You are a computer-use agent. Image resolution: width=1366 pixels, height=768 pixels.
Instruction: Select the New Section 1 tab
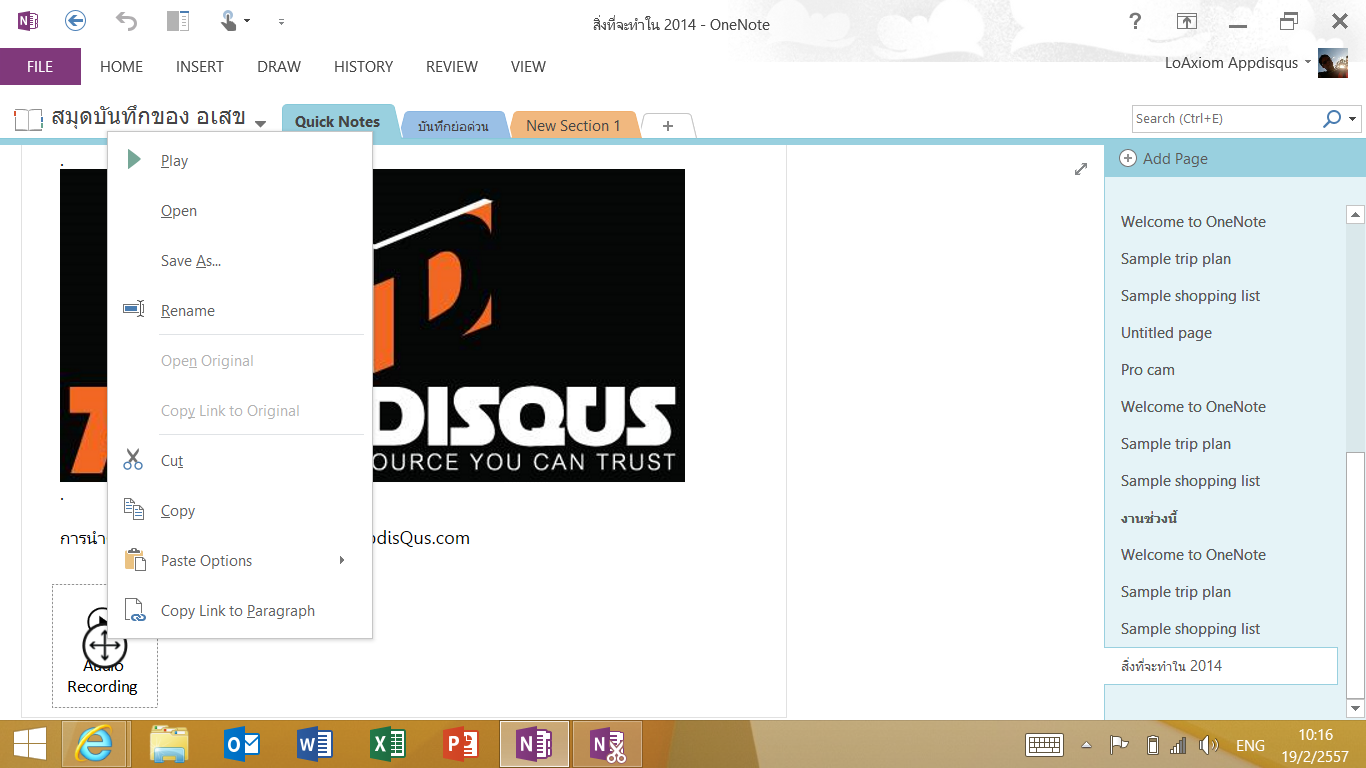click(x=573, y=126)
